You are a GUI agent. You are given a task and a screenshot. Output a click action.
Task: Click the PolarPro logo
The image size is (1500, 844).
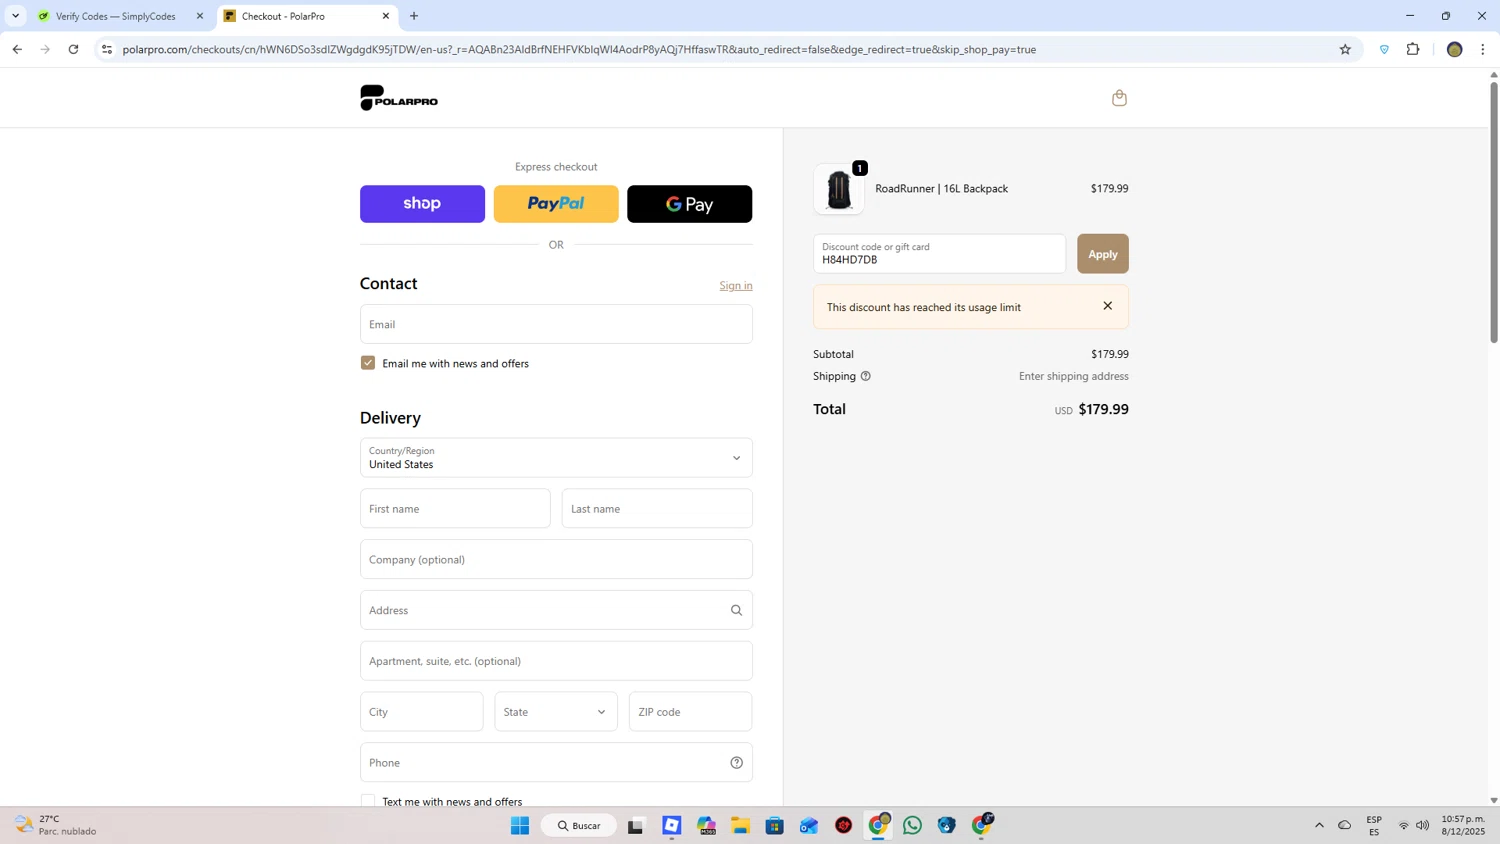click(x=399, y=98)
